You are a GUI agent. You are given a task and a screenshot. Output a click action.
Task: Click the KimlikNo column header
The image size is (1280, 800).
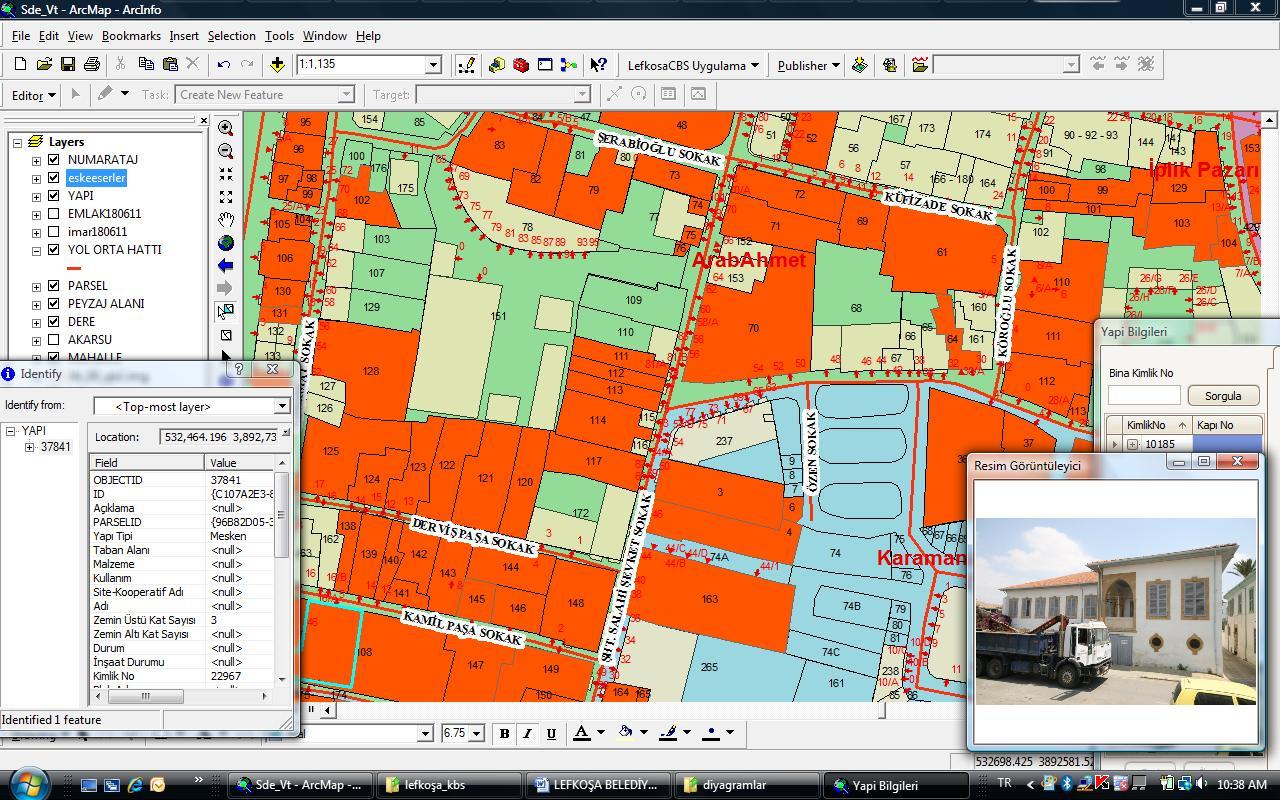coord(1158,425)
